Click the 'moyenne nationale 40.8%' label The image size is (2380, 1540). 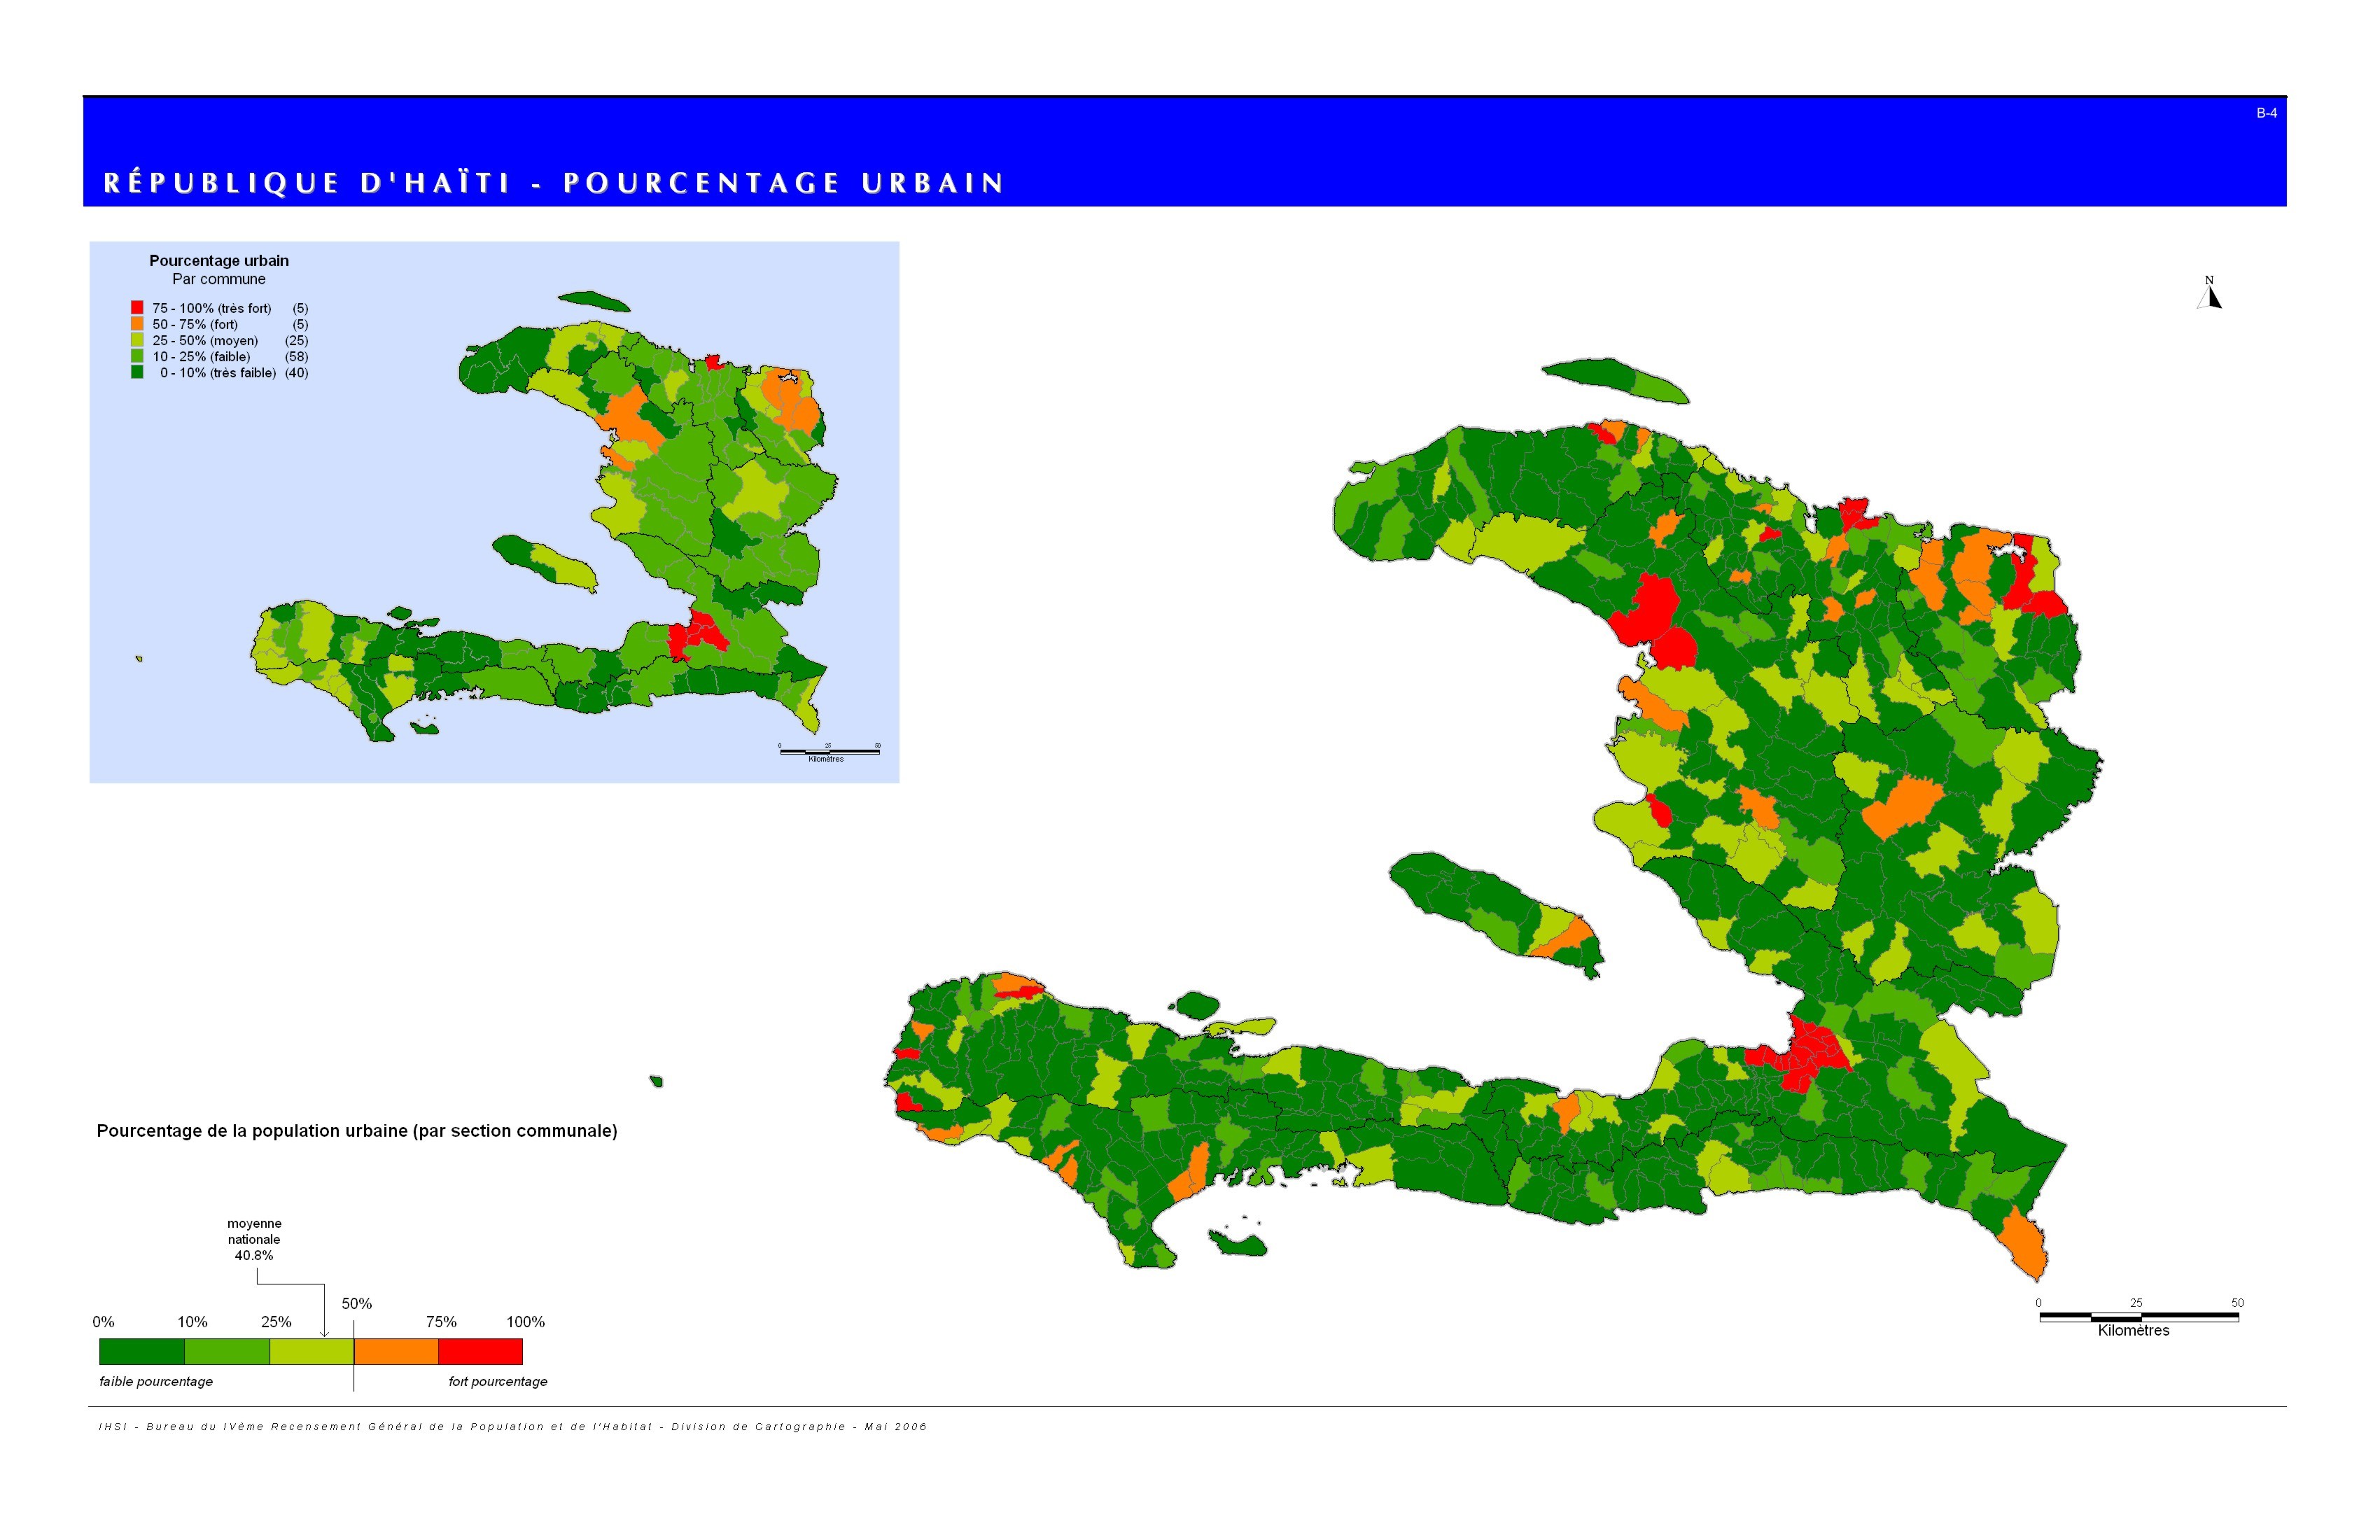coord(254,1239)
